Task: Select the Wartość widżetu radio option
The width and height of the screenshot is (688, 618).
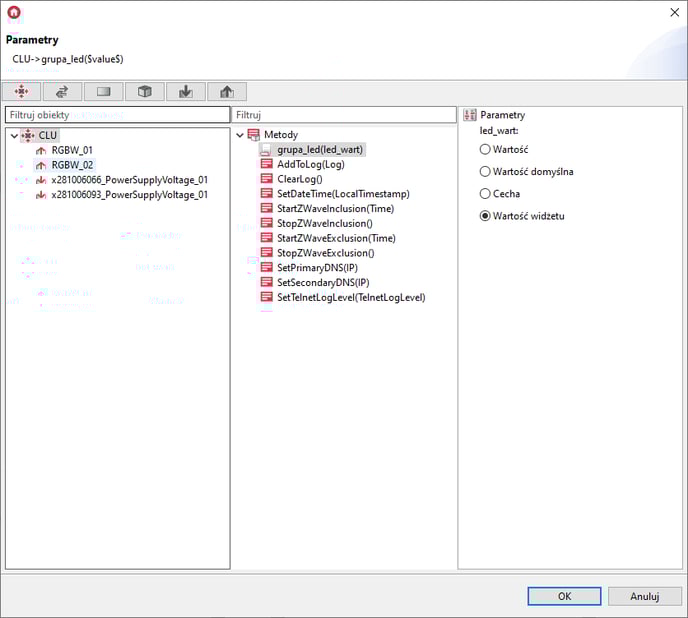Action: 486,215
